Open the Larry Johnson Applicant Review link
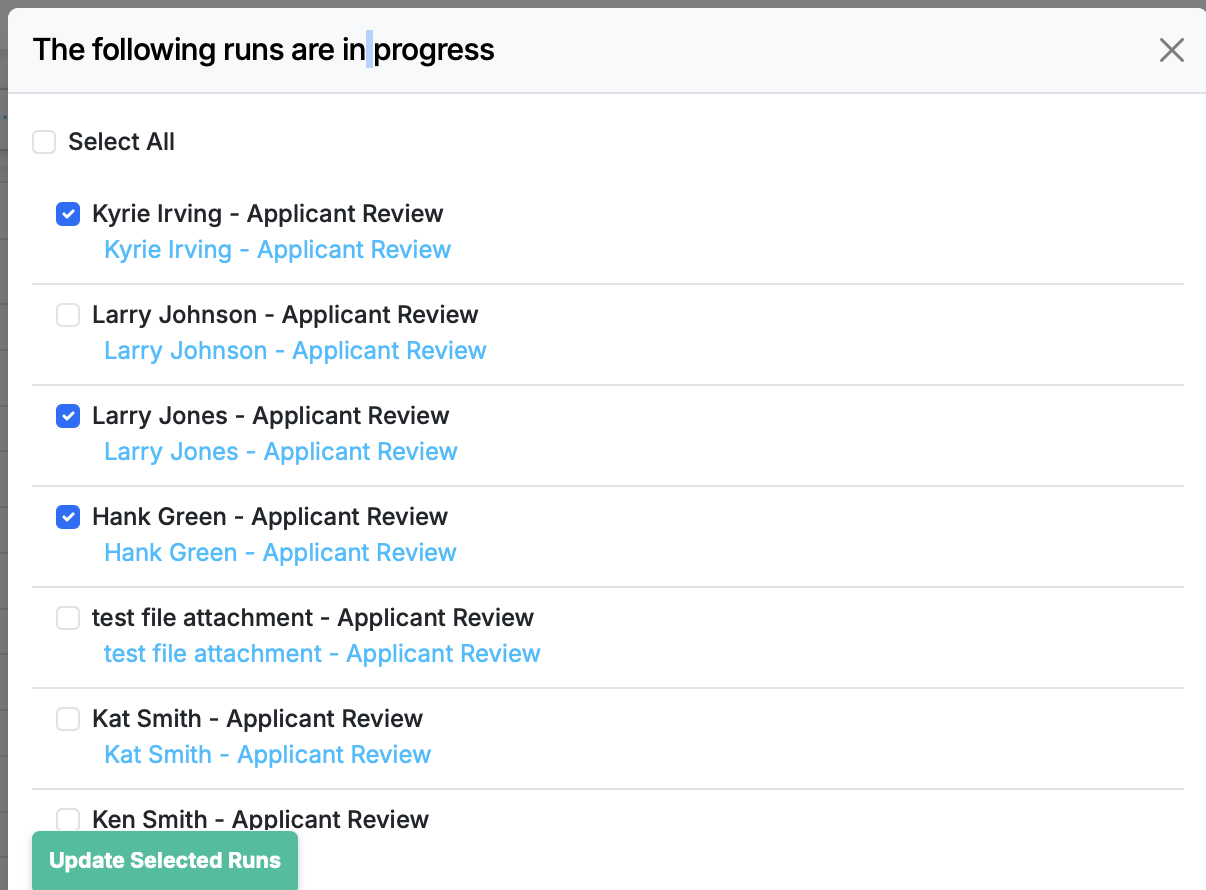This screenshot has height=890, width=1206. coord(295,351)
